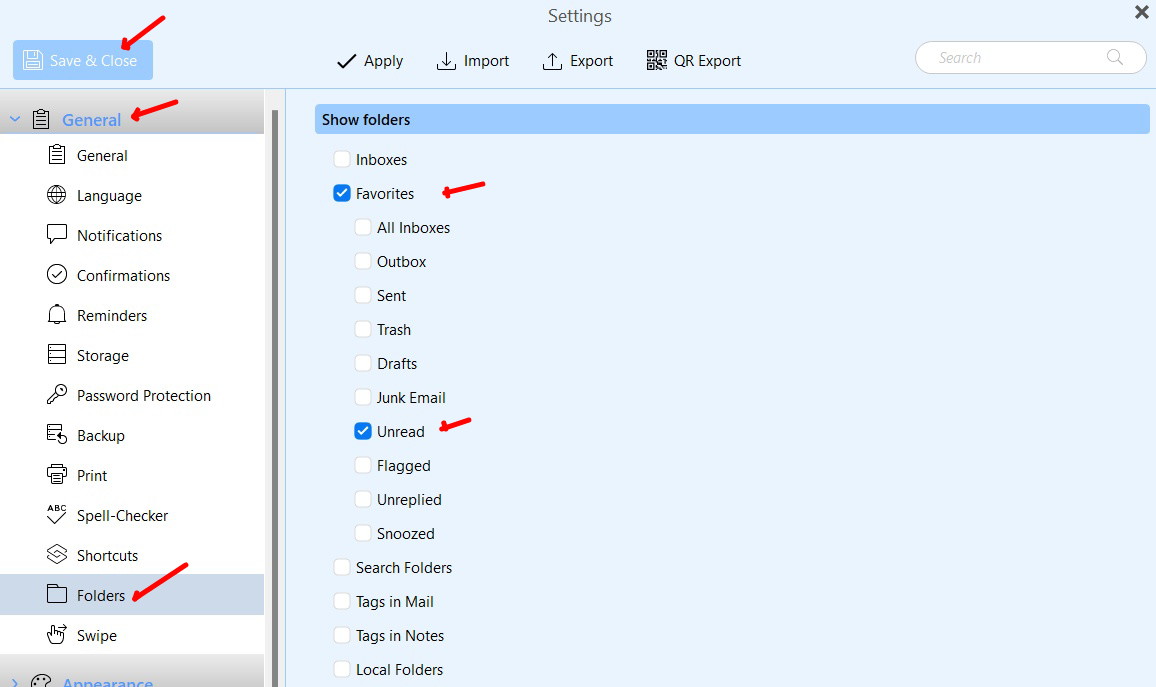Click the Folders folder icon
Image resolution: width=1156 pixels, height=687 pixels.
[57, 593]
